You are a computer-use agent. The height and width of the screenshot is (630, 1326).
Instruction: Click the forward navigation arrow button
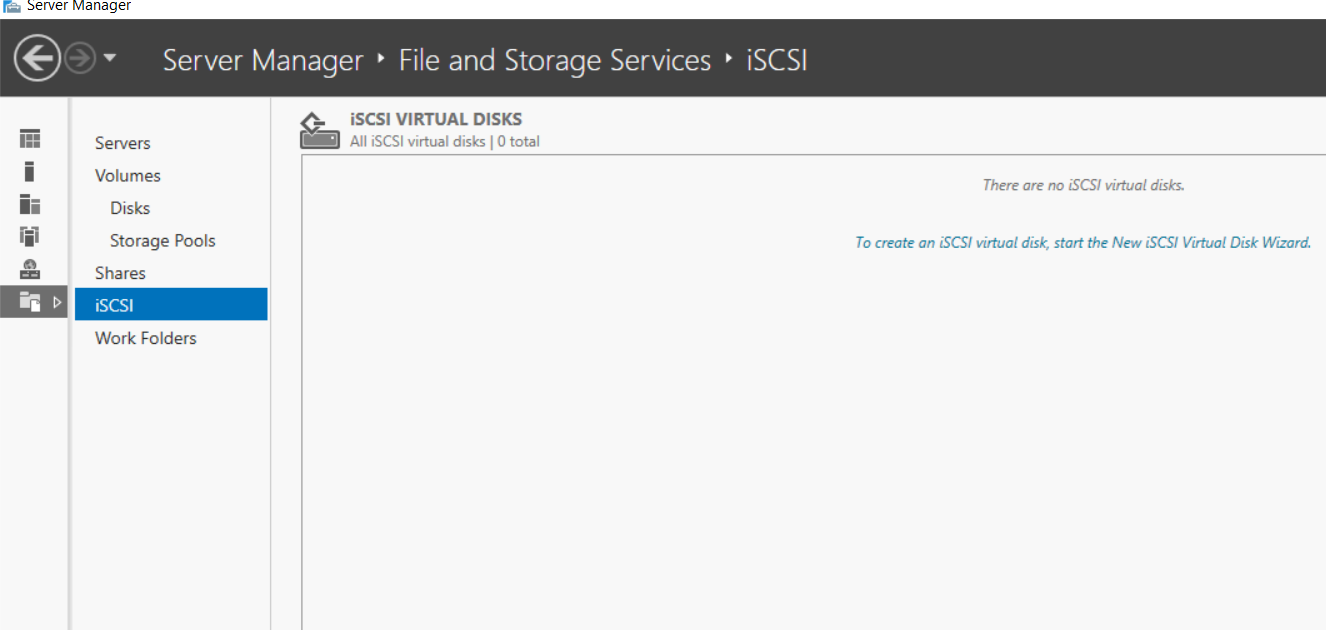click(x=79, y=59)
